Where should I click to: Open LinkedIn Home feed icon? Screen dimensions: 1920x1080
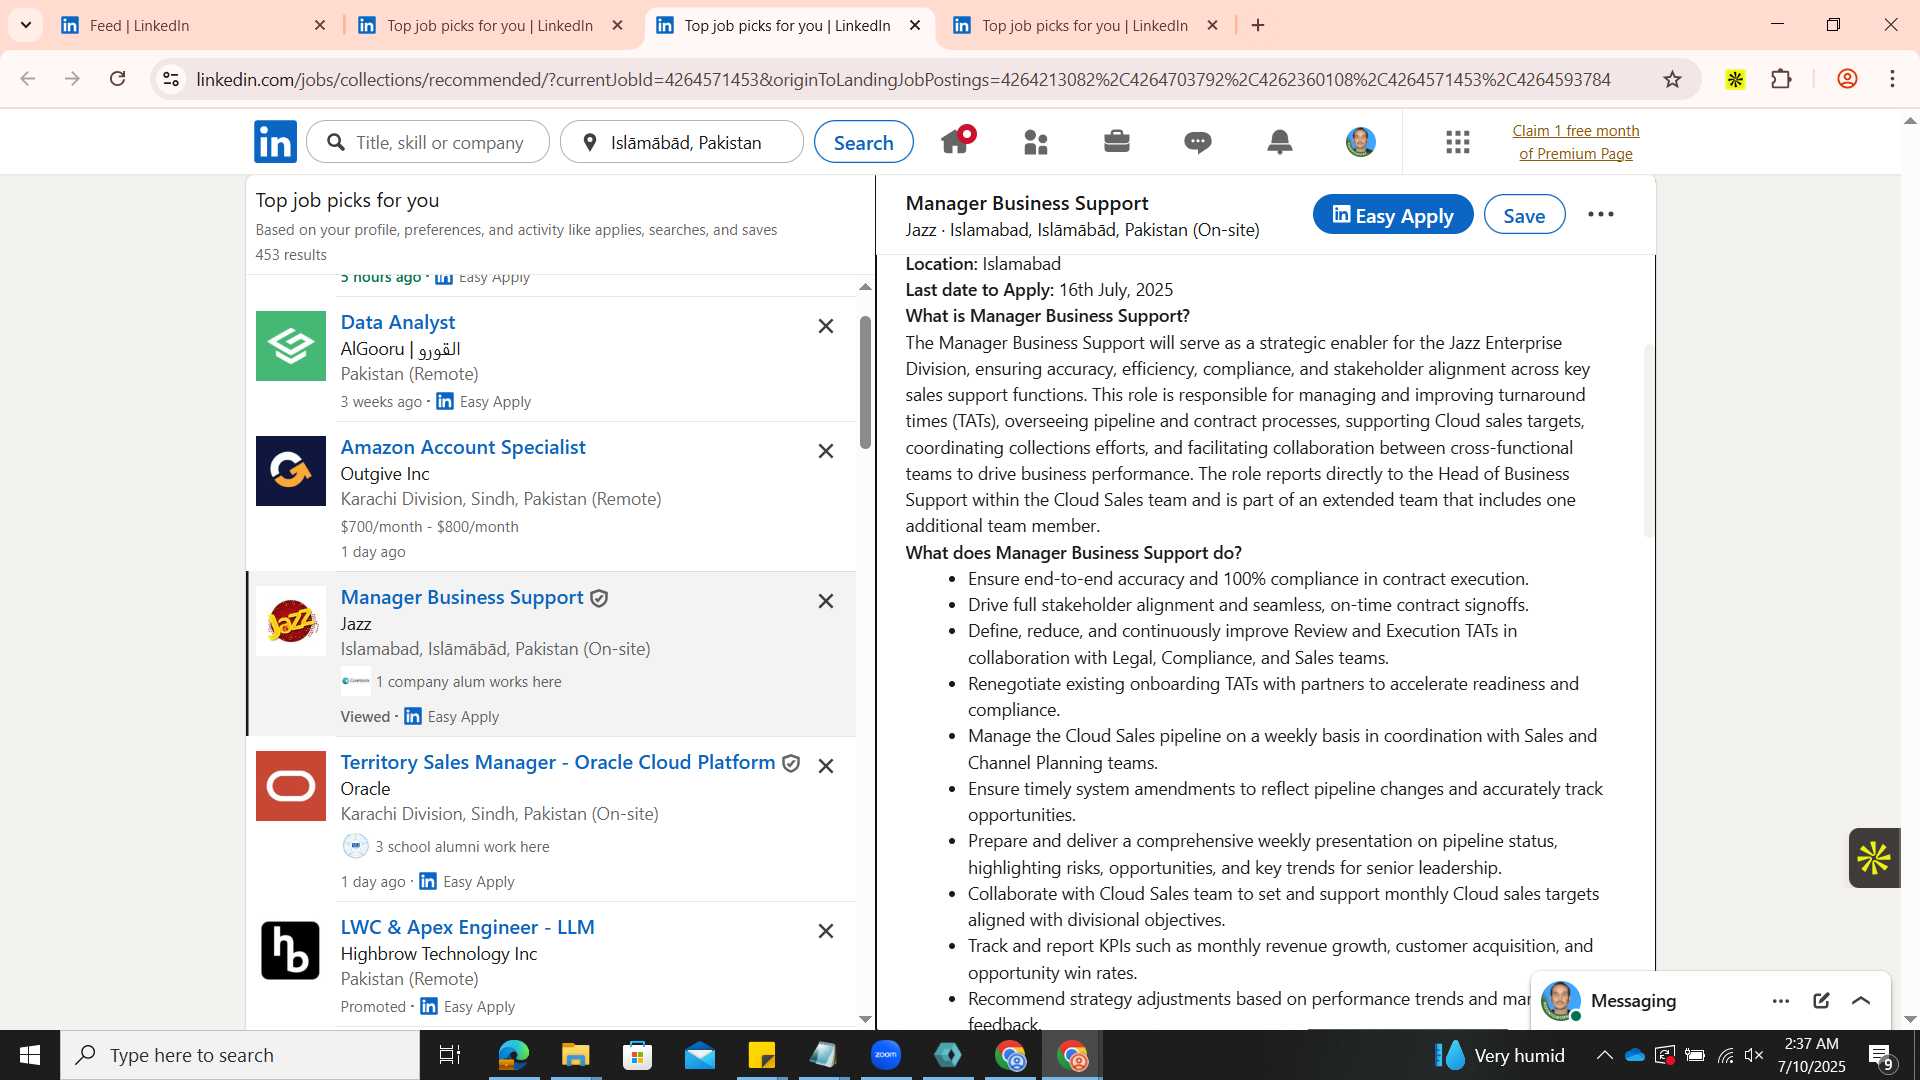955,142
